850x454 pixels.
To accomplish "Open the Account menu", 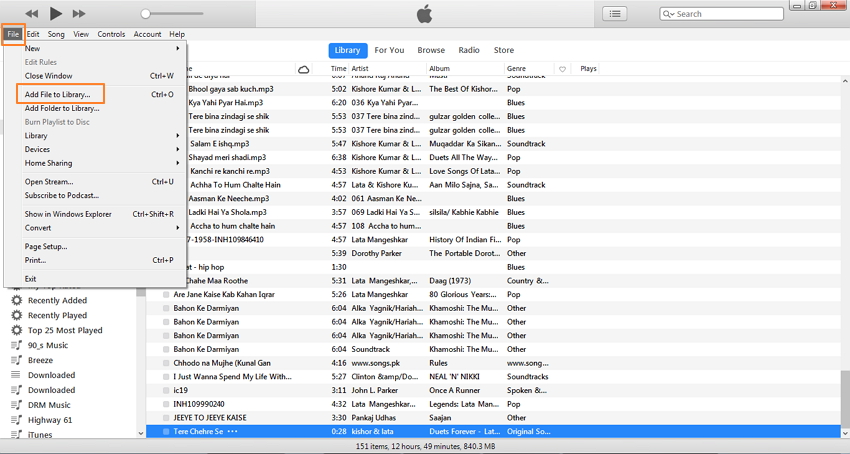I will coord(147,34).
